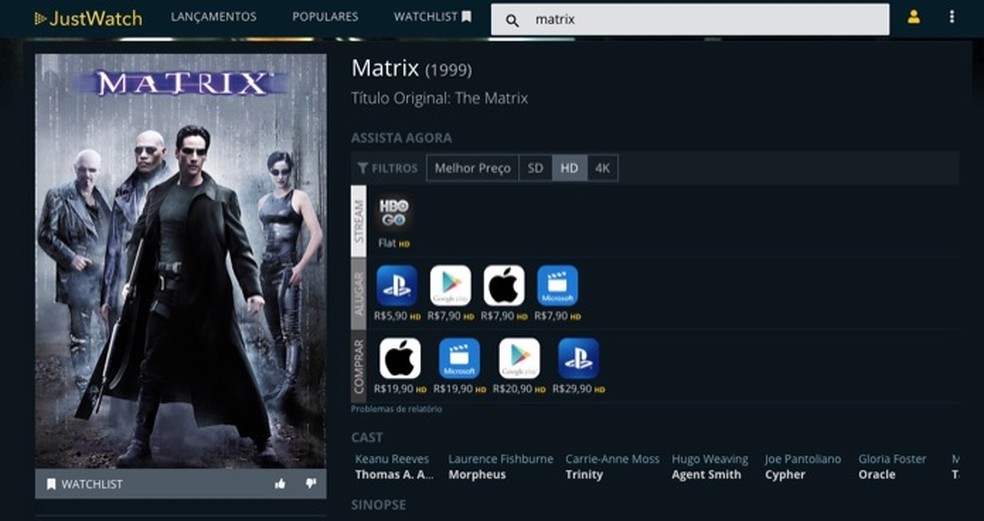Like the movie with thumbs up
Image resolution: width=984 pixels, height=521 pixels.
(280, 483)
